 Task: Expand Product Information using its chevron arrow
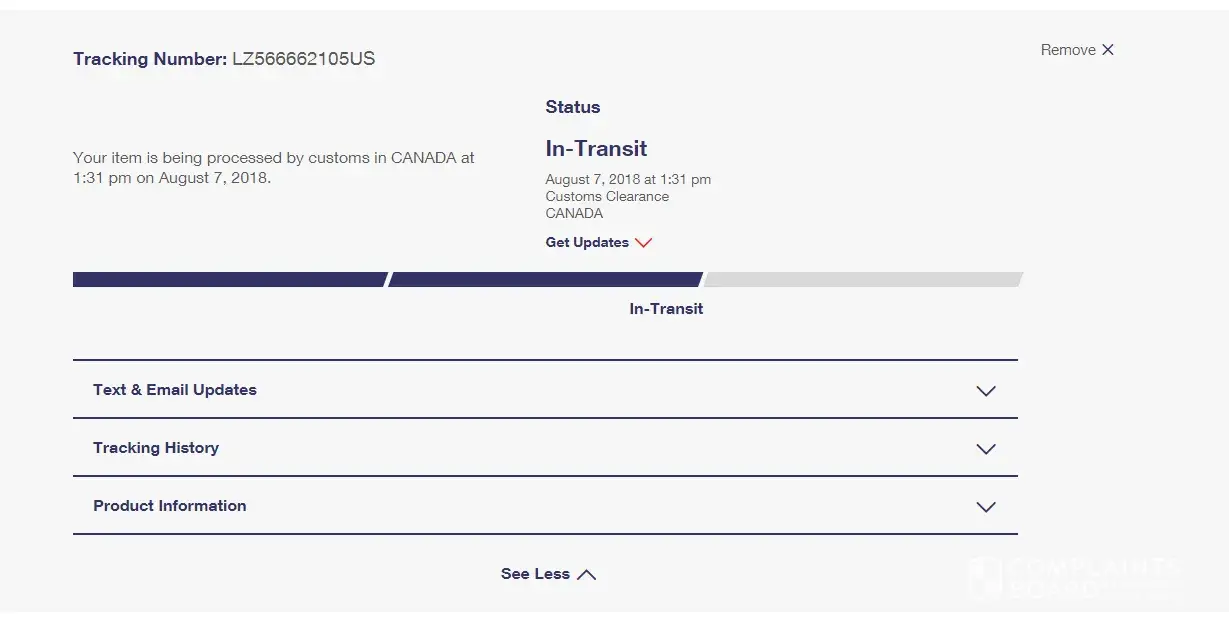tap(986, 507)
